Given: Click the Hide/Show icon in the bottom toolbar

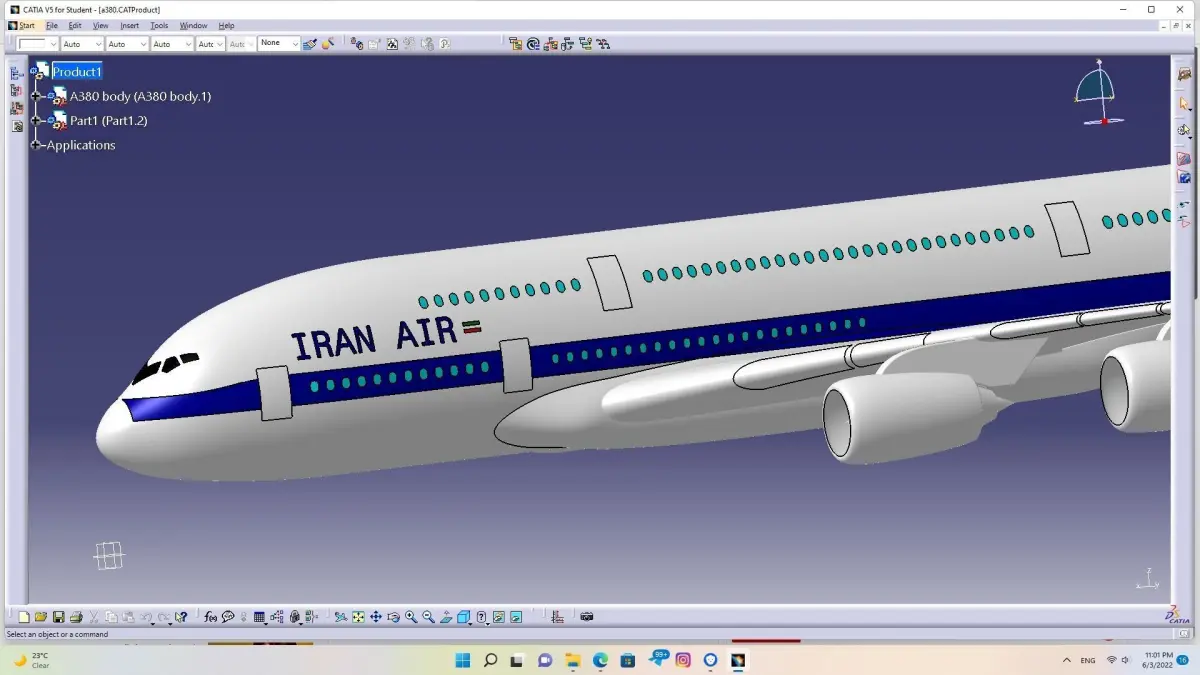Looking at the screenshot, I should 499,617.
